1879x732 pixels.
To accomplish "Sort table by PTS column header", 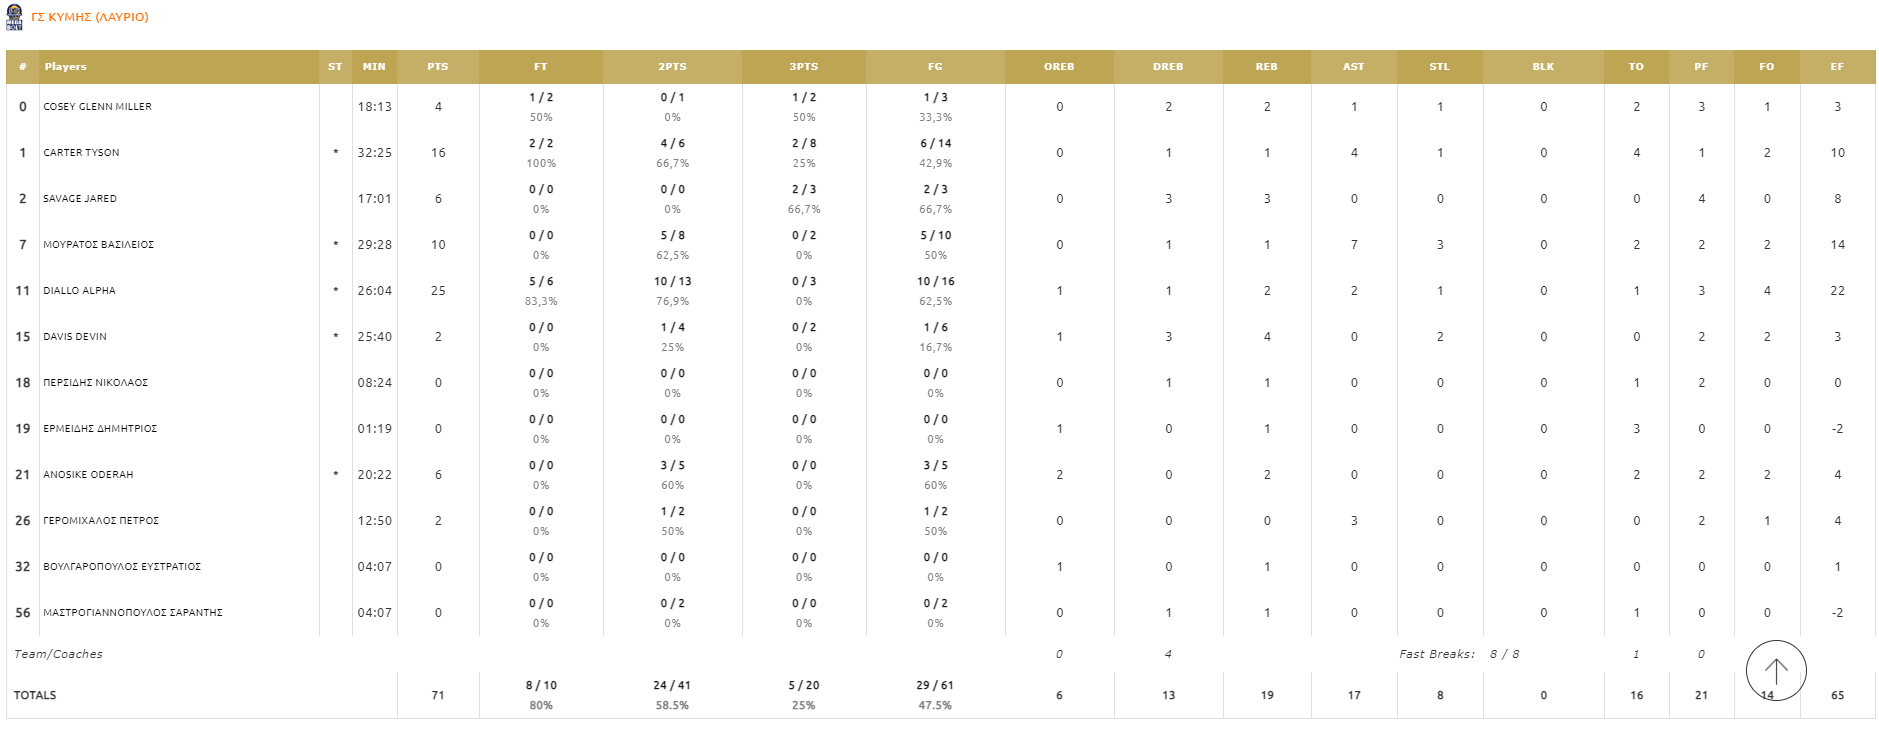I will pyautogui.click(x=438, y=67).
